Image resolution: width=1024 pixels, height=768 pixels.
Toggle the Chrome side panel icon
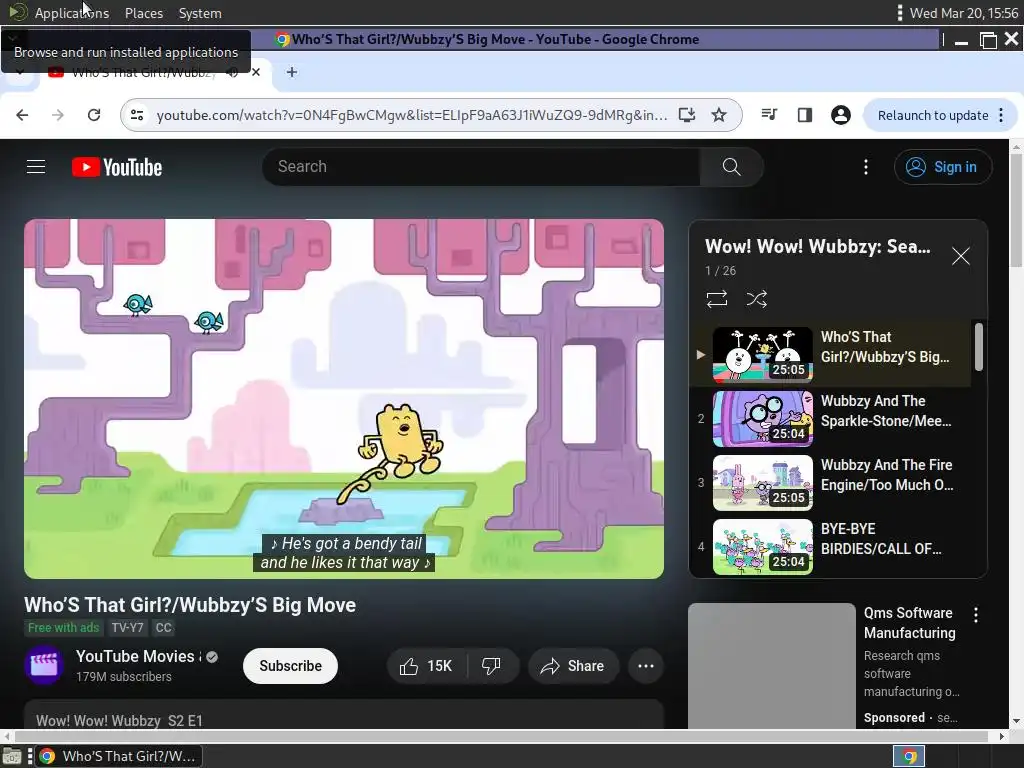[x=805, y=115]
